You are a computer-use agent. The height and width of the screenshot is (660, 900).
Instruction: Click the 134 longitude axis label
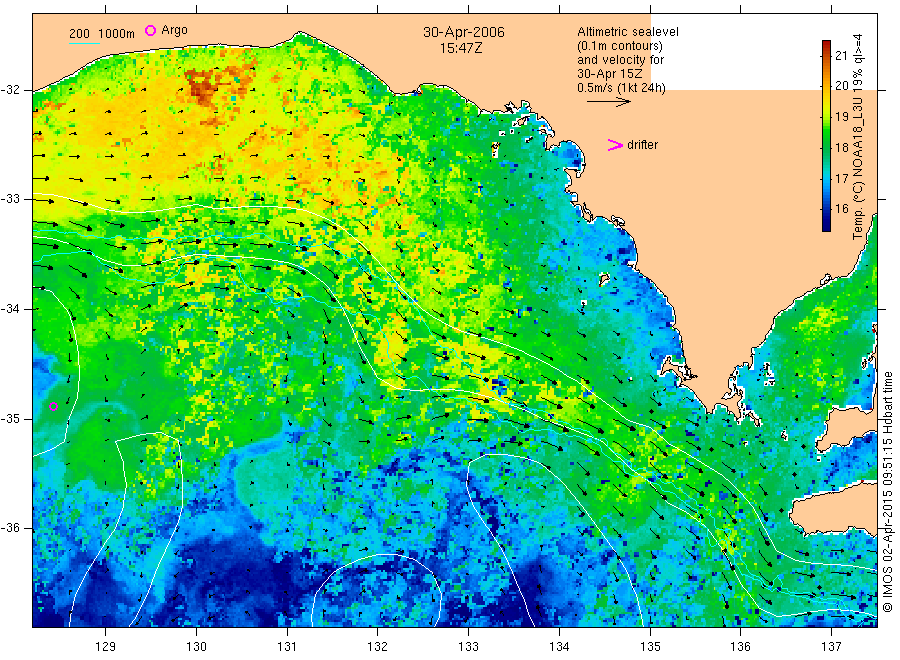click(559, 646)
